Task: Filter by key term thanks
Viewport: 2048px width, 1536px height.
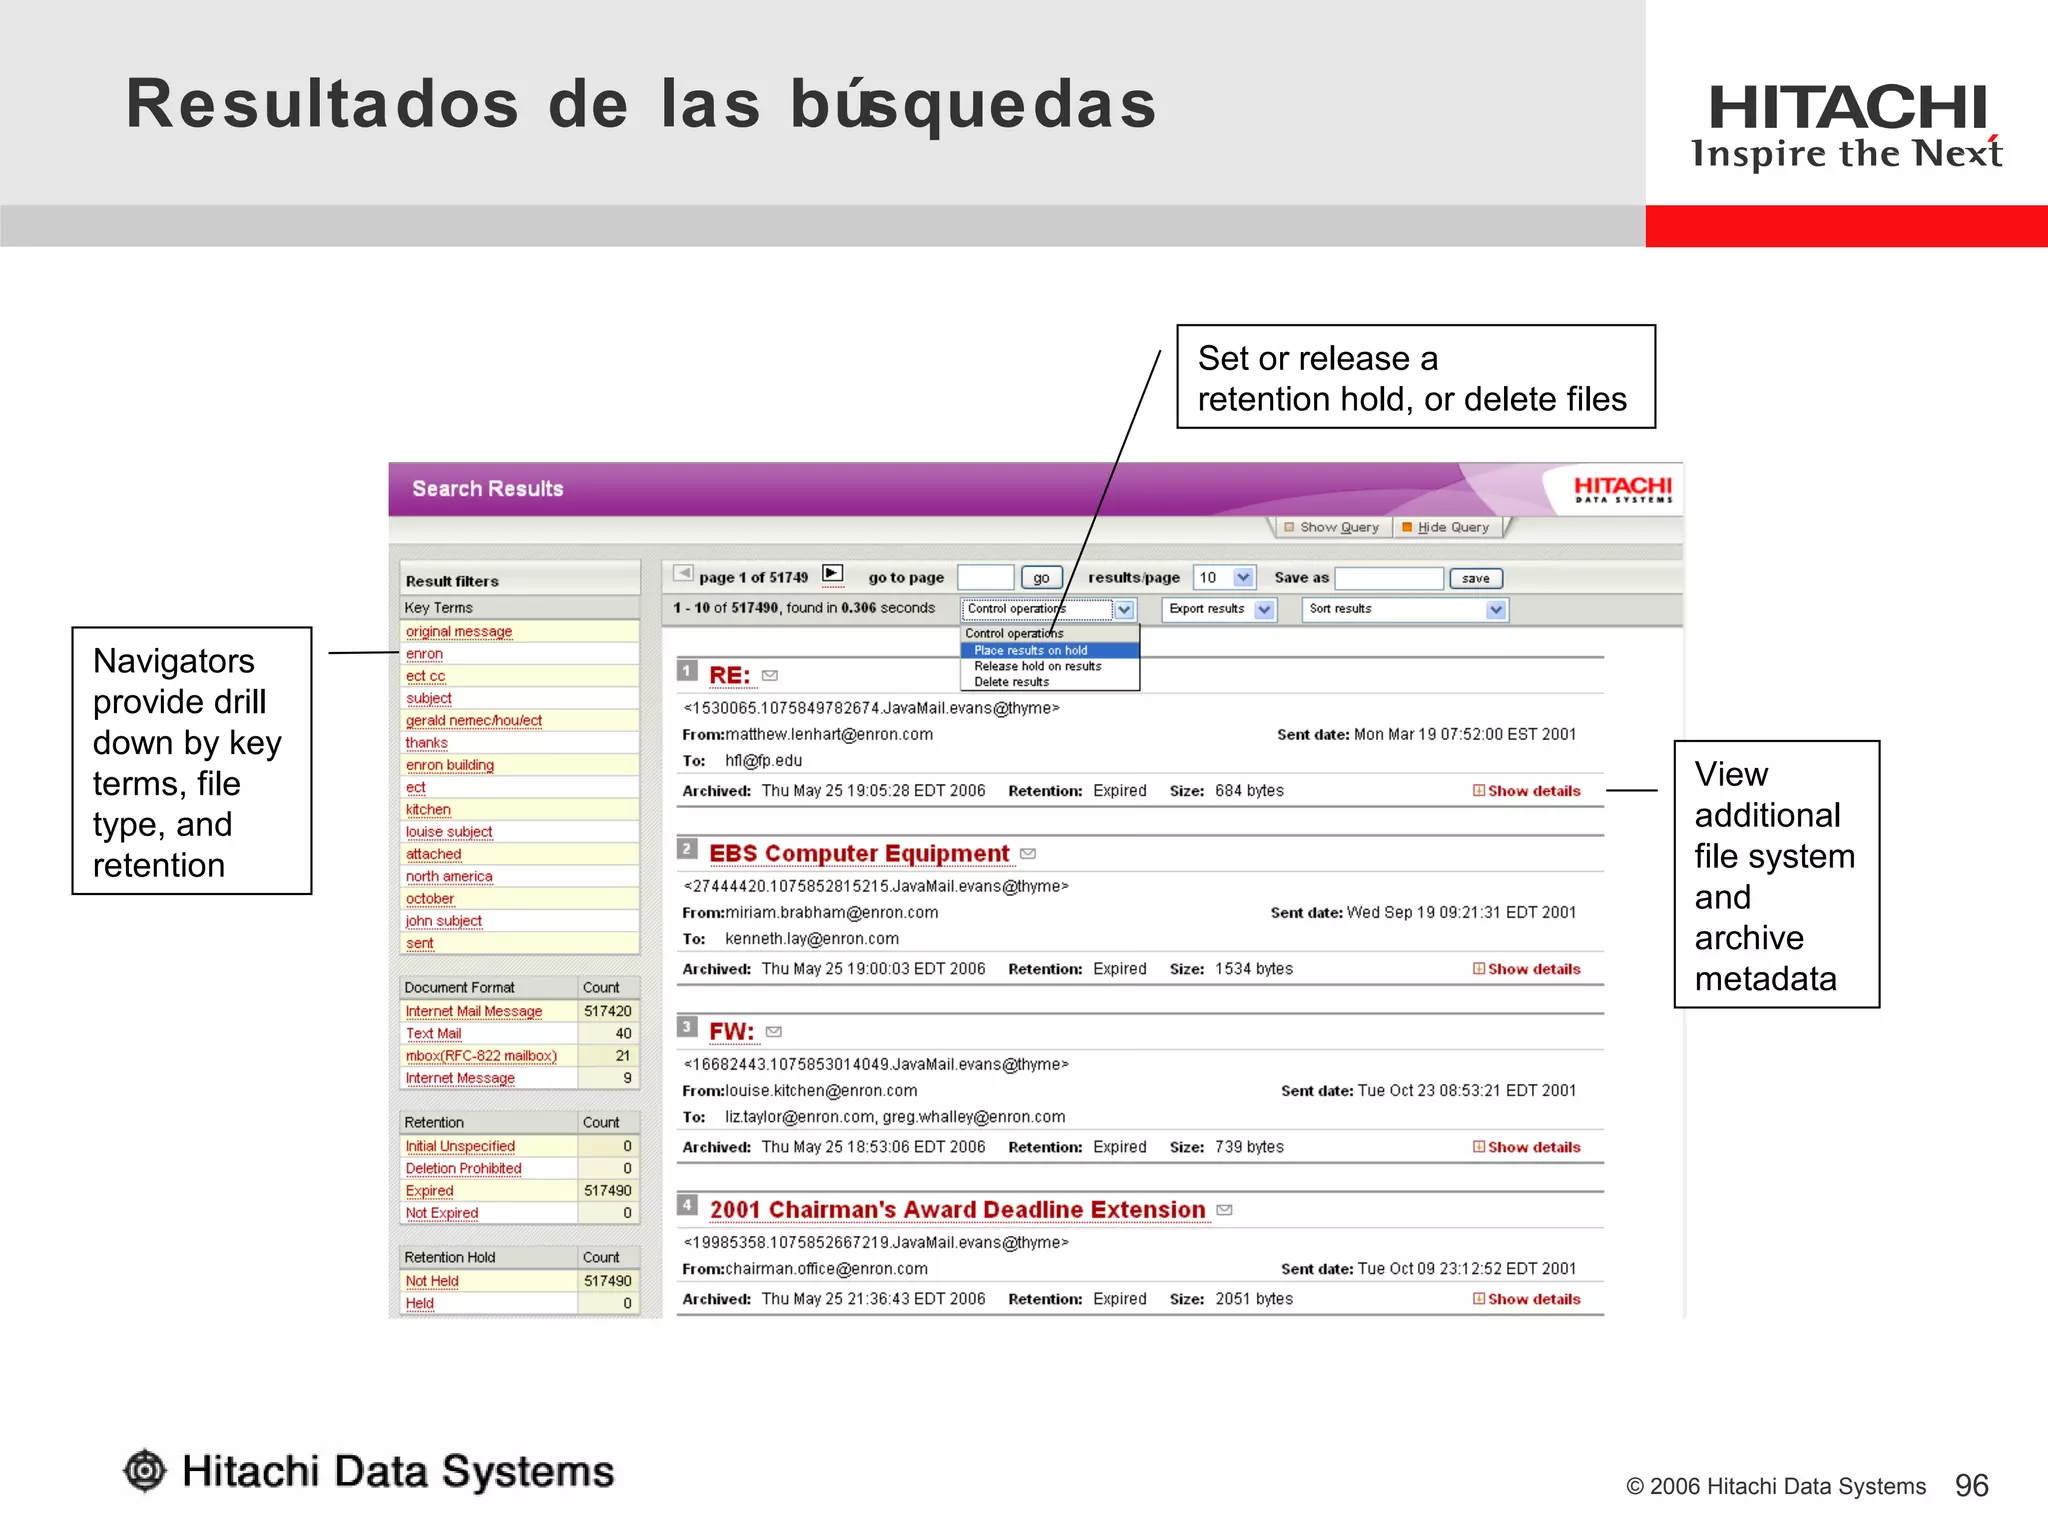Action: click(x=427, y=743)
